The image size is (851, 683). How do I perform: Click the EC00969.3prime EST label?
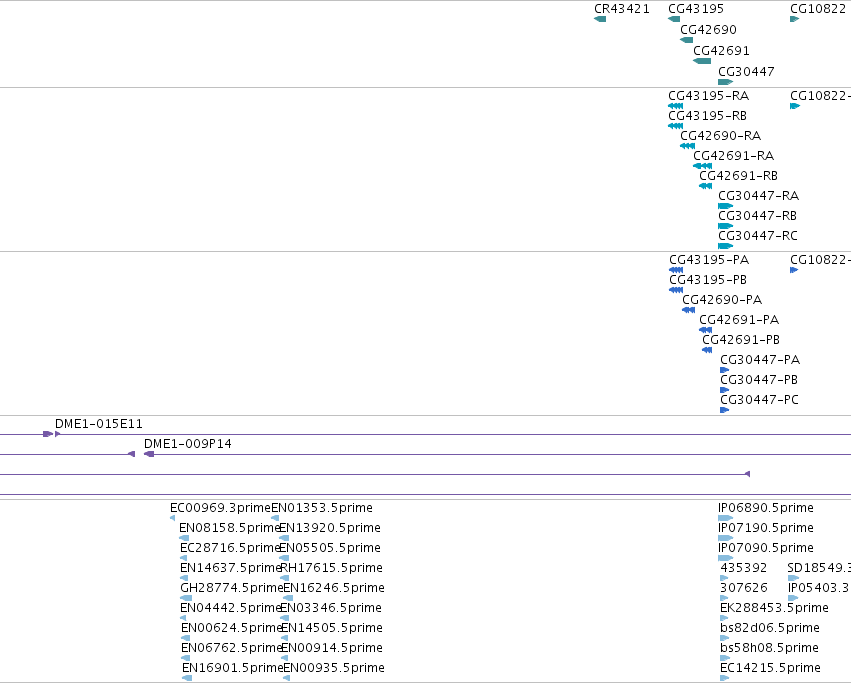pyautogui.click(x=220, y=508)
